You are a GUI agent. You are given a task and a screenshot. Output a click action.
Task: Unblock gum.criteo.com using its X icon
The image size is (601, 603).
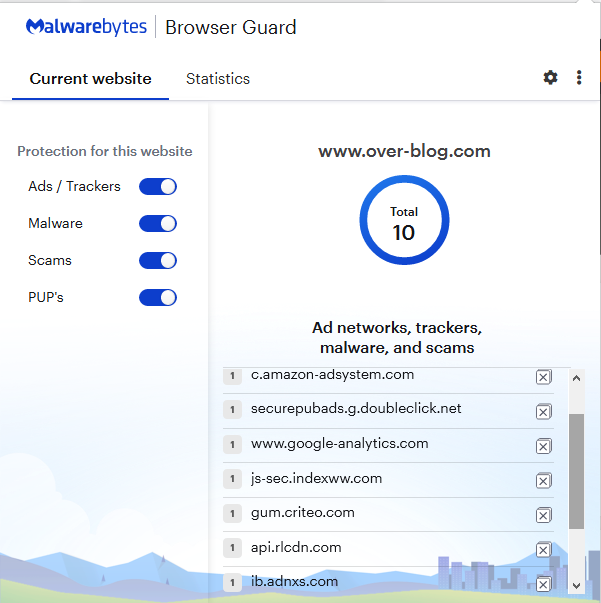tap(543, 515)
